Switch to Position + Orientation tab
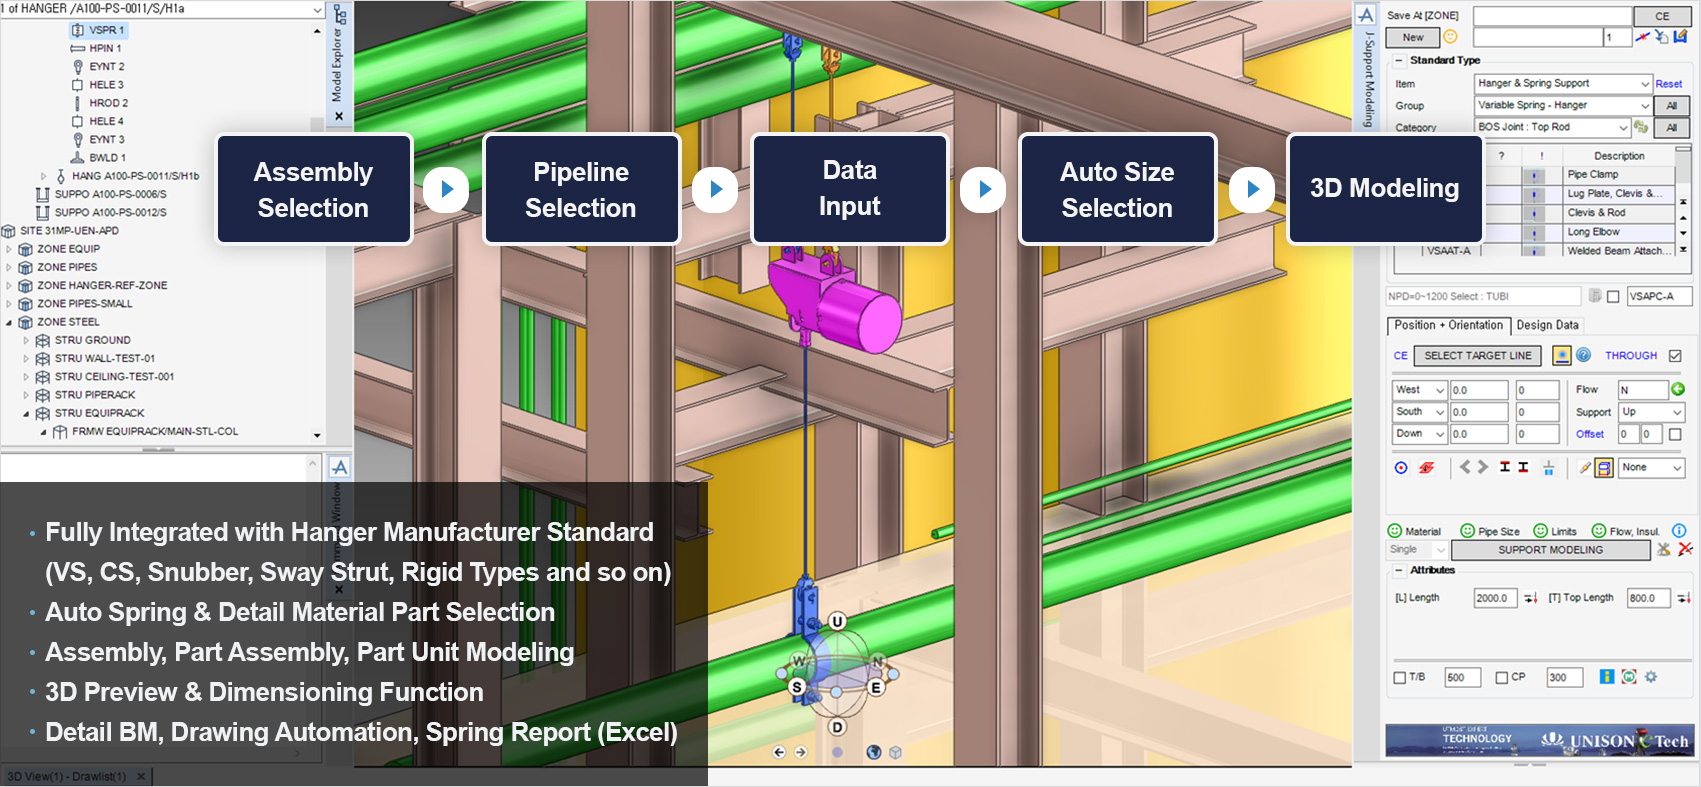Viewport: 1701px width, 787px height. (1448, 325)
